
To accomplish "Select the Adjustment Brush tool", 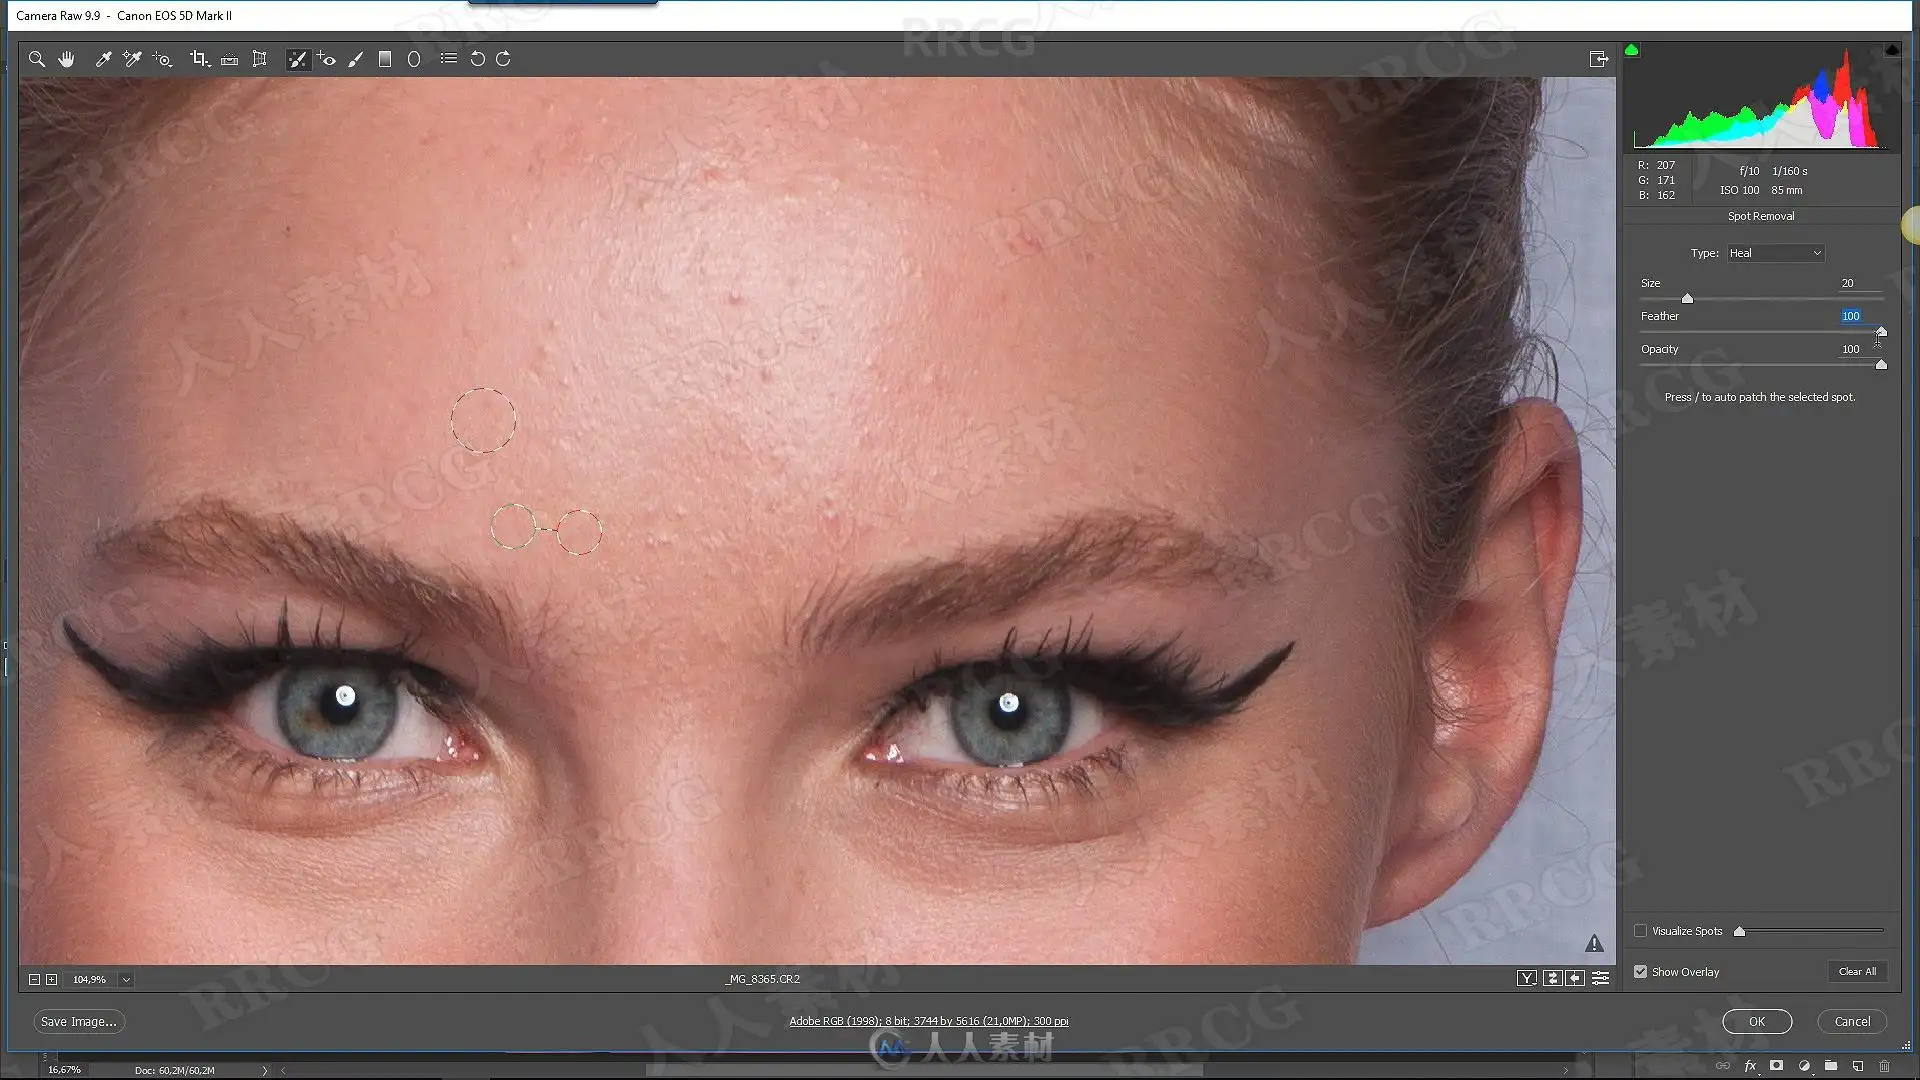I will click(x=355, y=59).
